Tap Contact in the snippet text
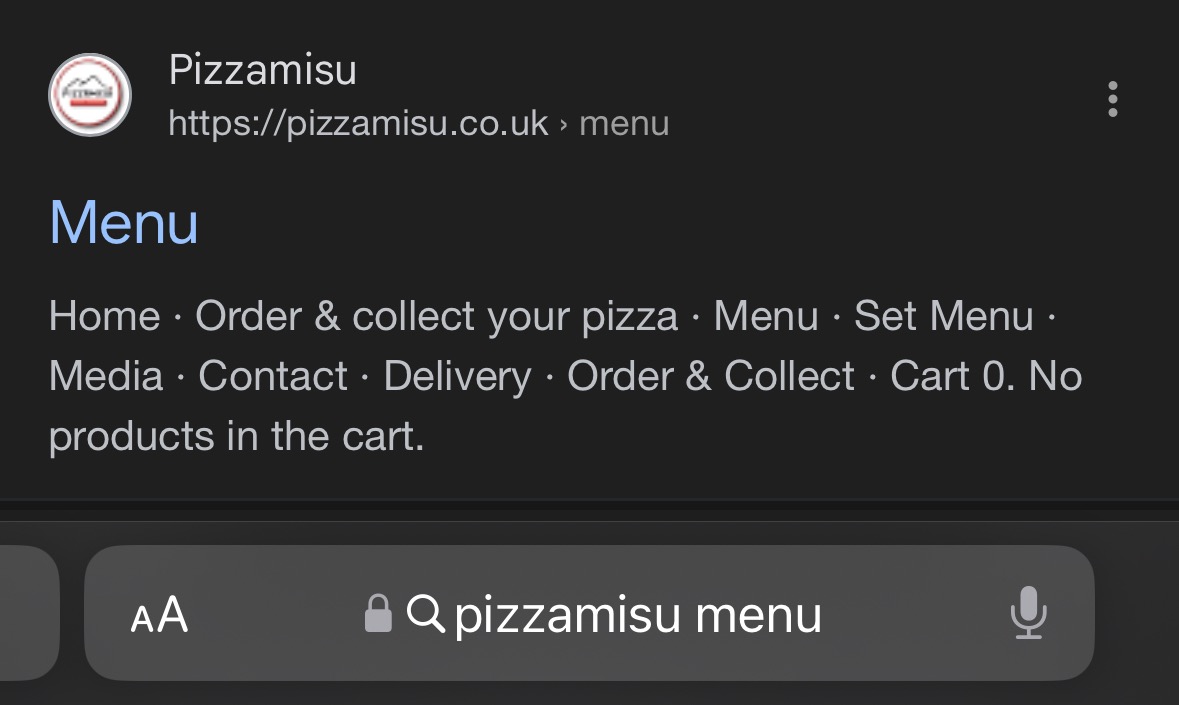 click(x=273, y=375)
